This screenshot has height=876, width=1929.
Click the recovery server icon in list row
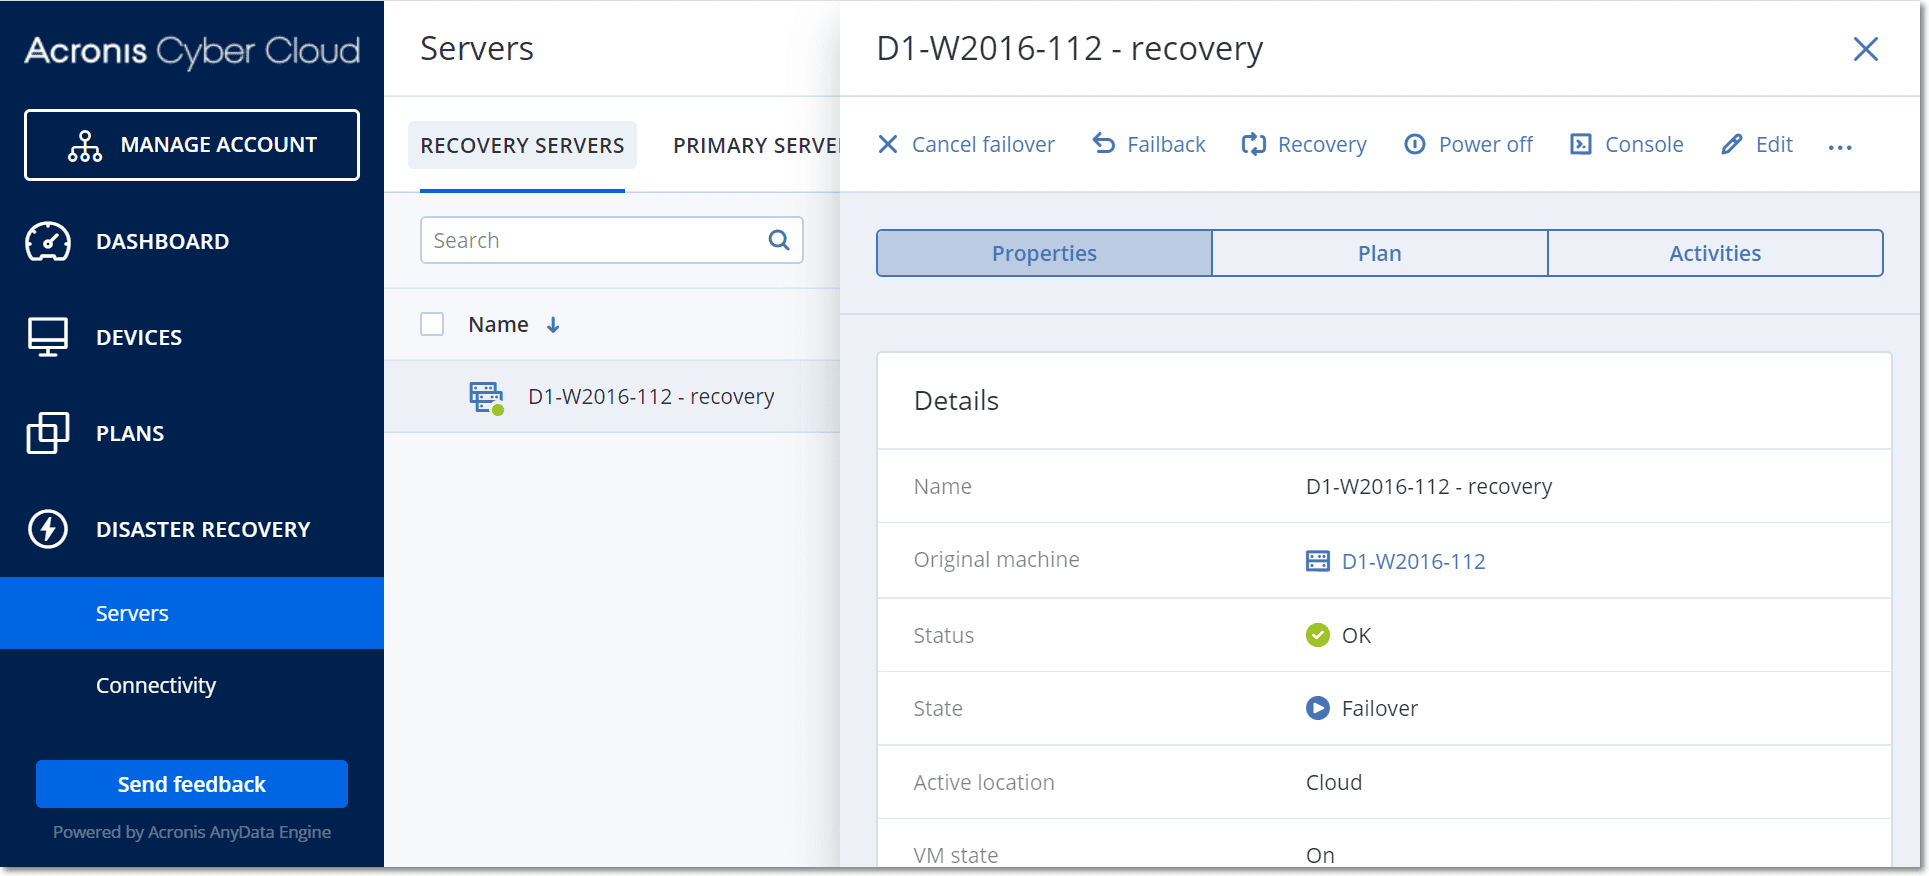tap(487, 397)
